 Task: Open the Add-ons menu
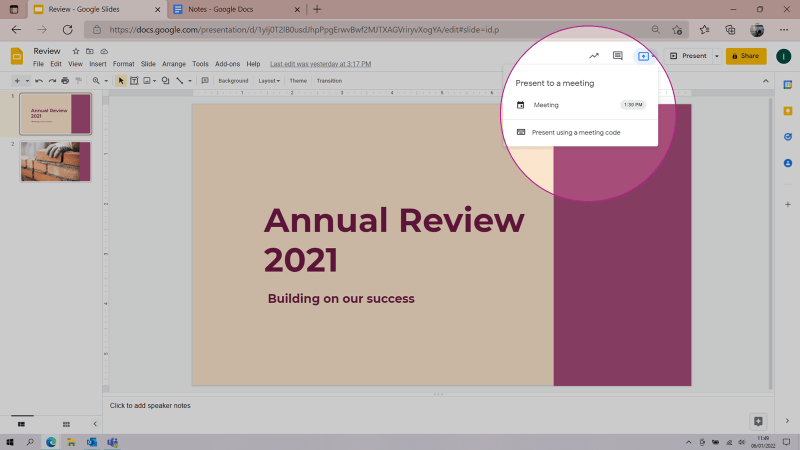pos(228,64)
